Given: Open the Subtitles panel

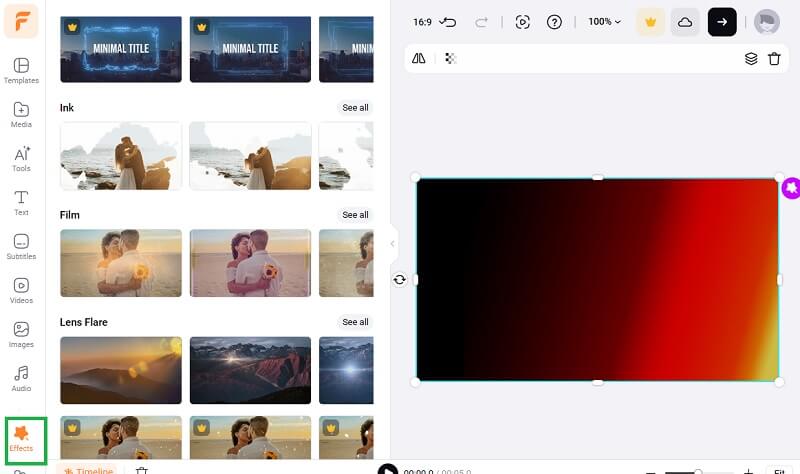Looking at the screenshot, I should click(21, 246).
